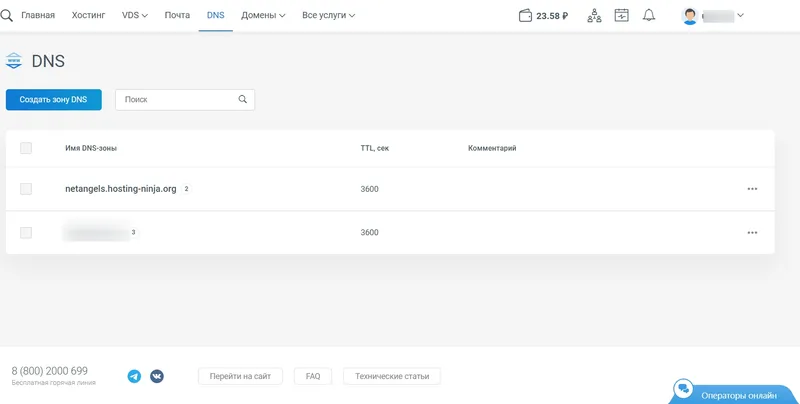Open the notifications bell
The height and width of the screenshot is (404, 800).
(649, 15)
